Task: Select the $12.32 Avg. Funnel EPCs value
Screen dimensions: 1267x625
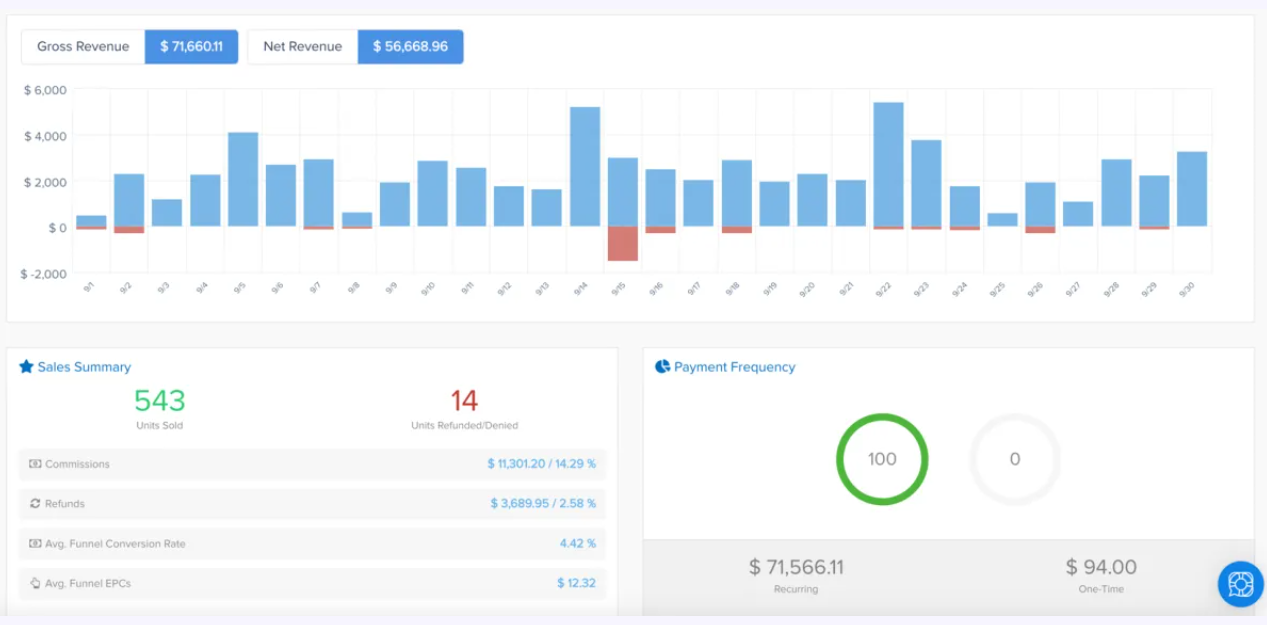Action: coord(576,583)
